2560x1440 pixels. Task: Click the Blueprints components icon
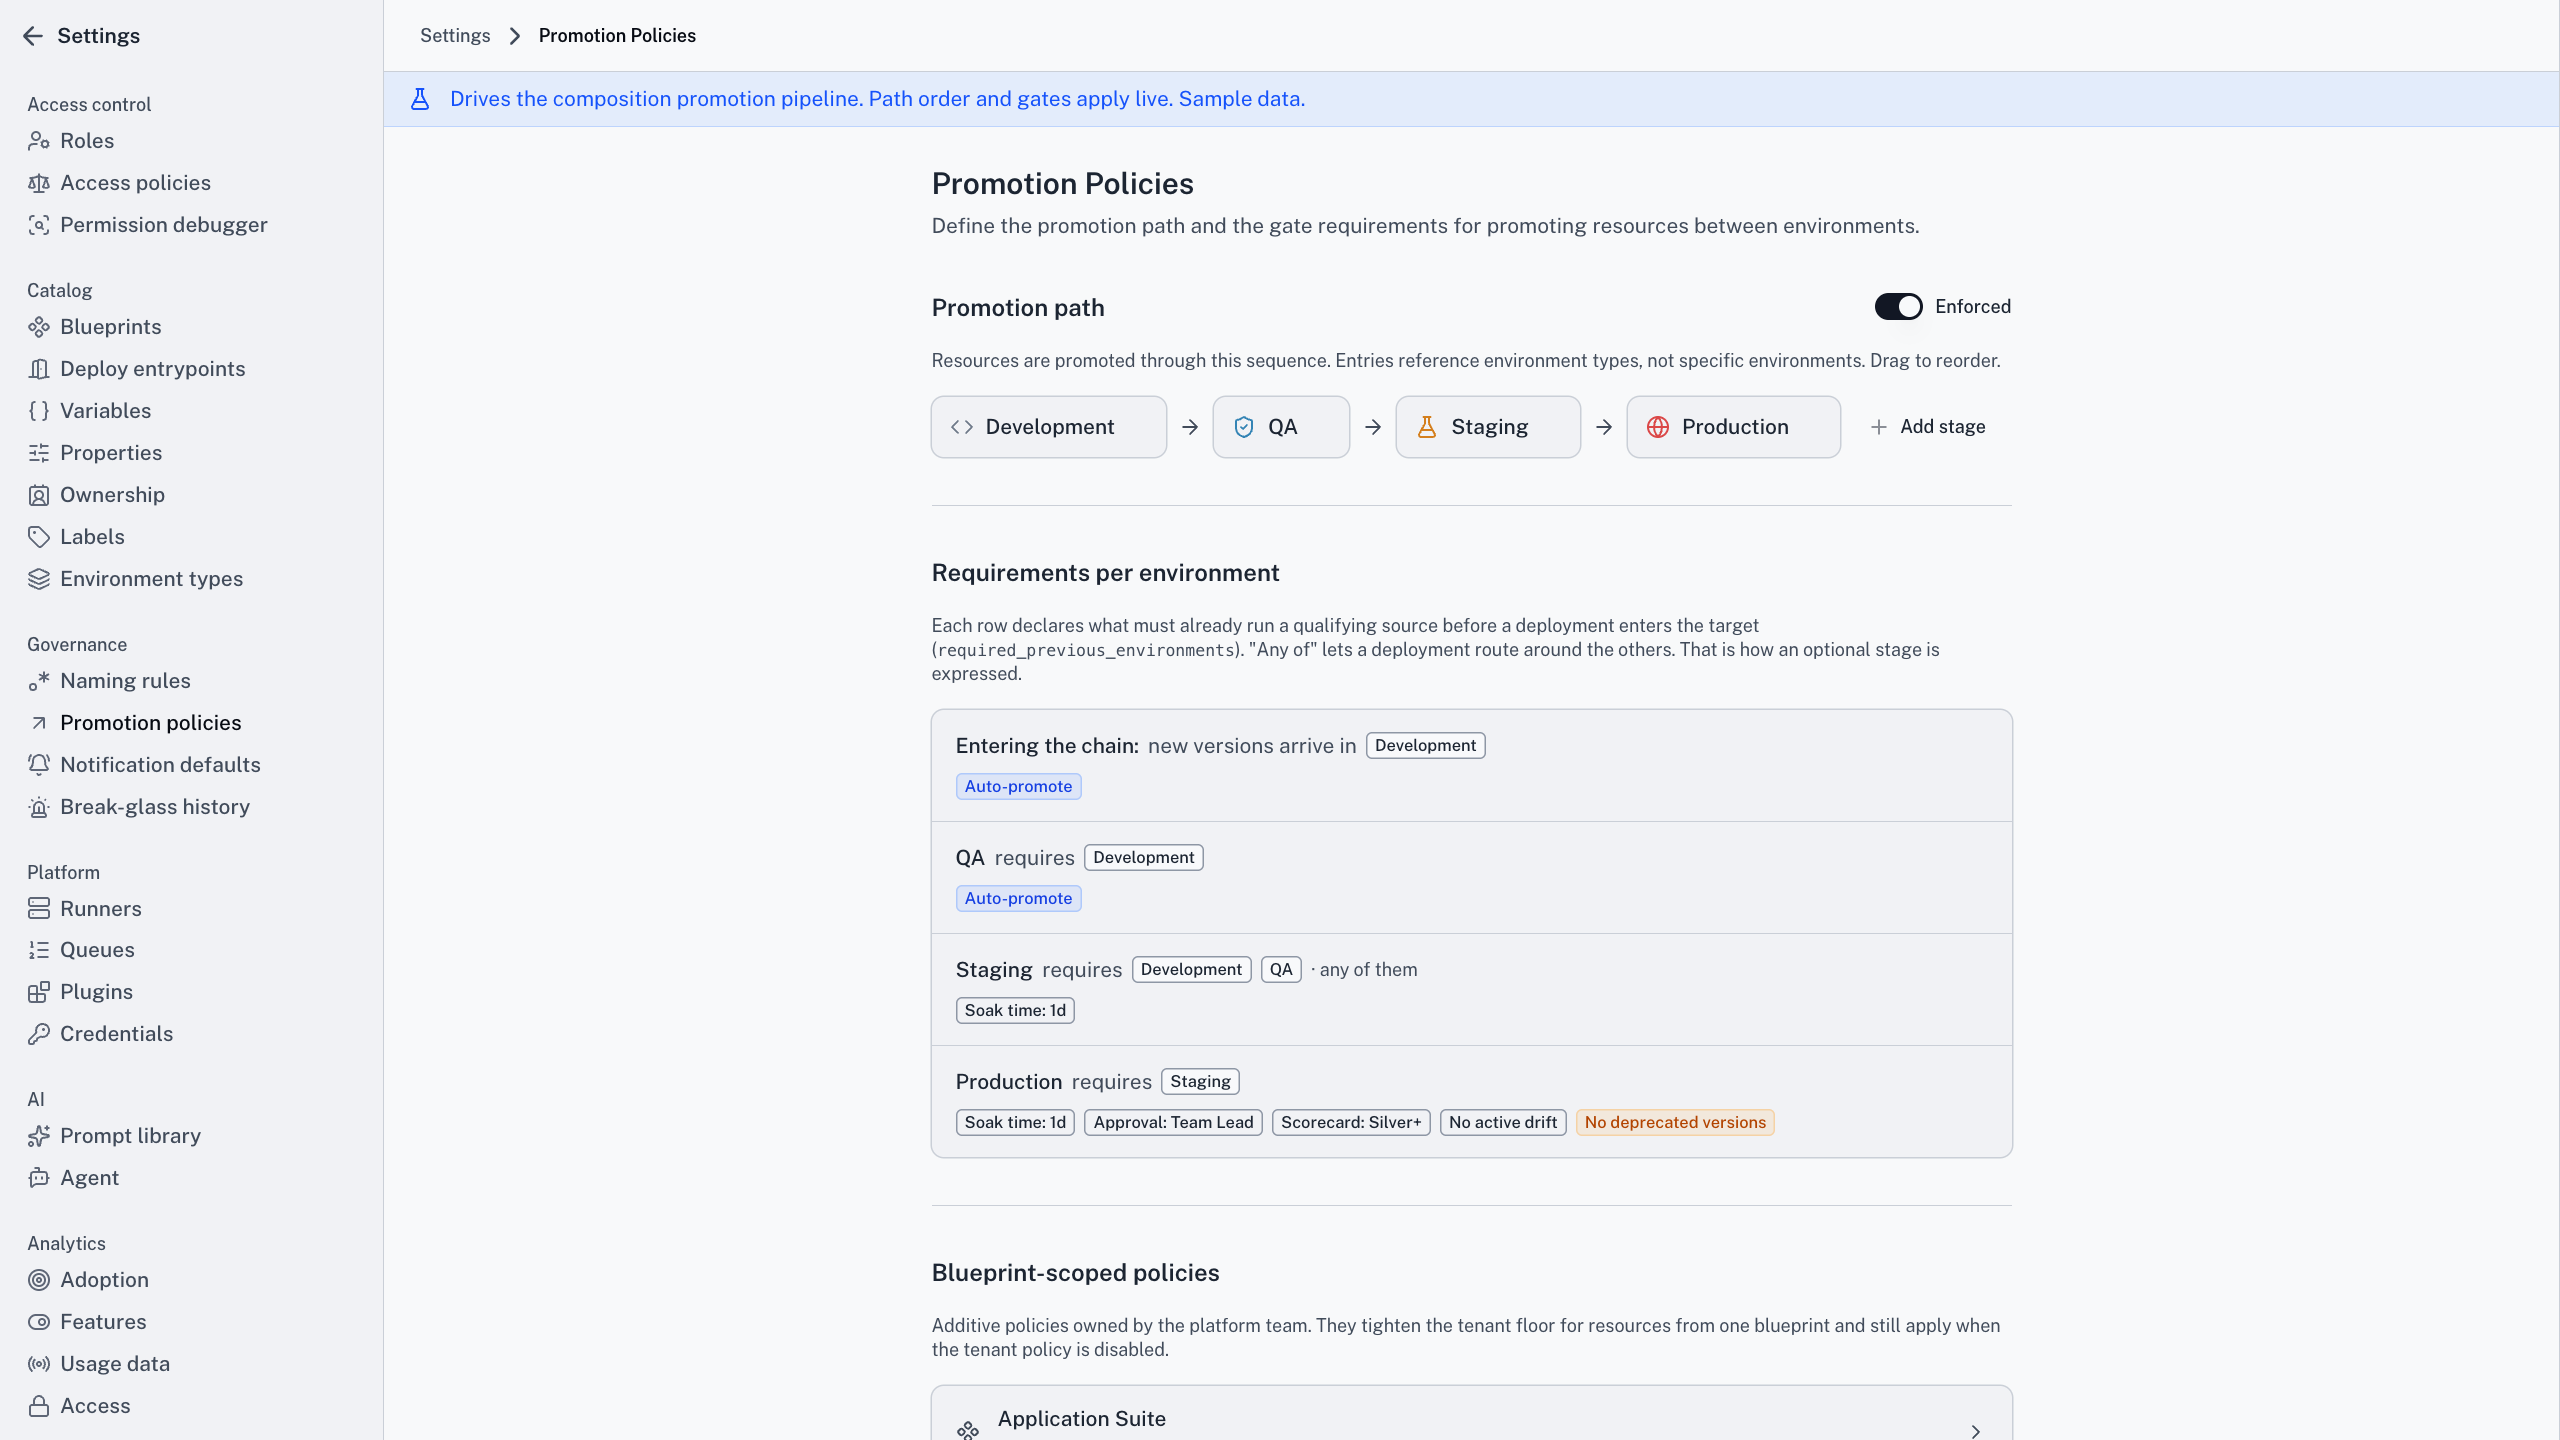[39, 327]
